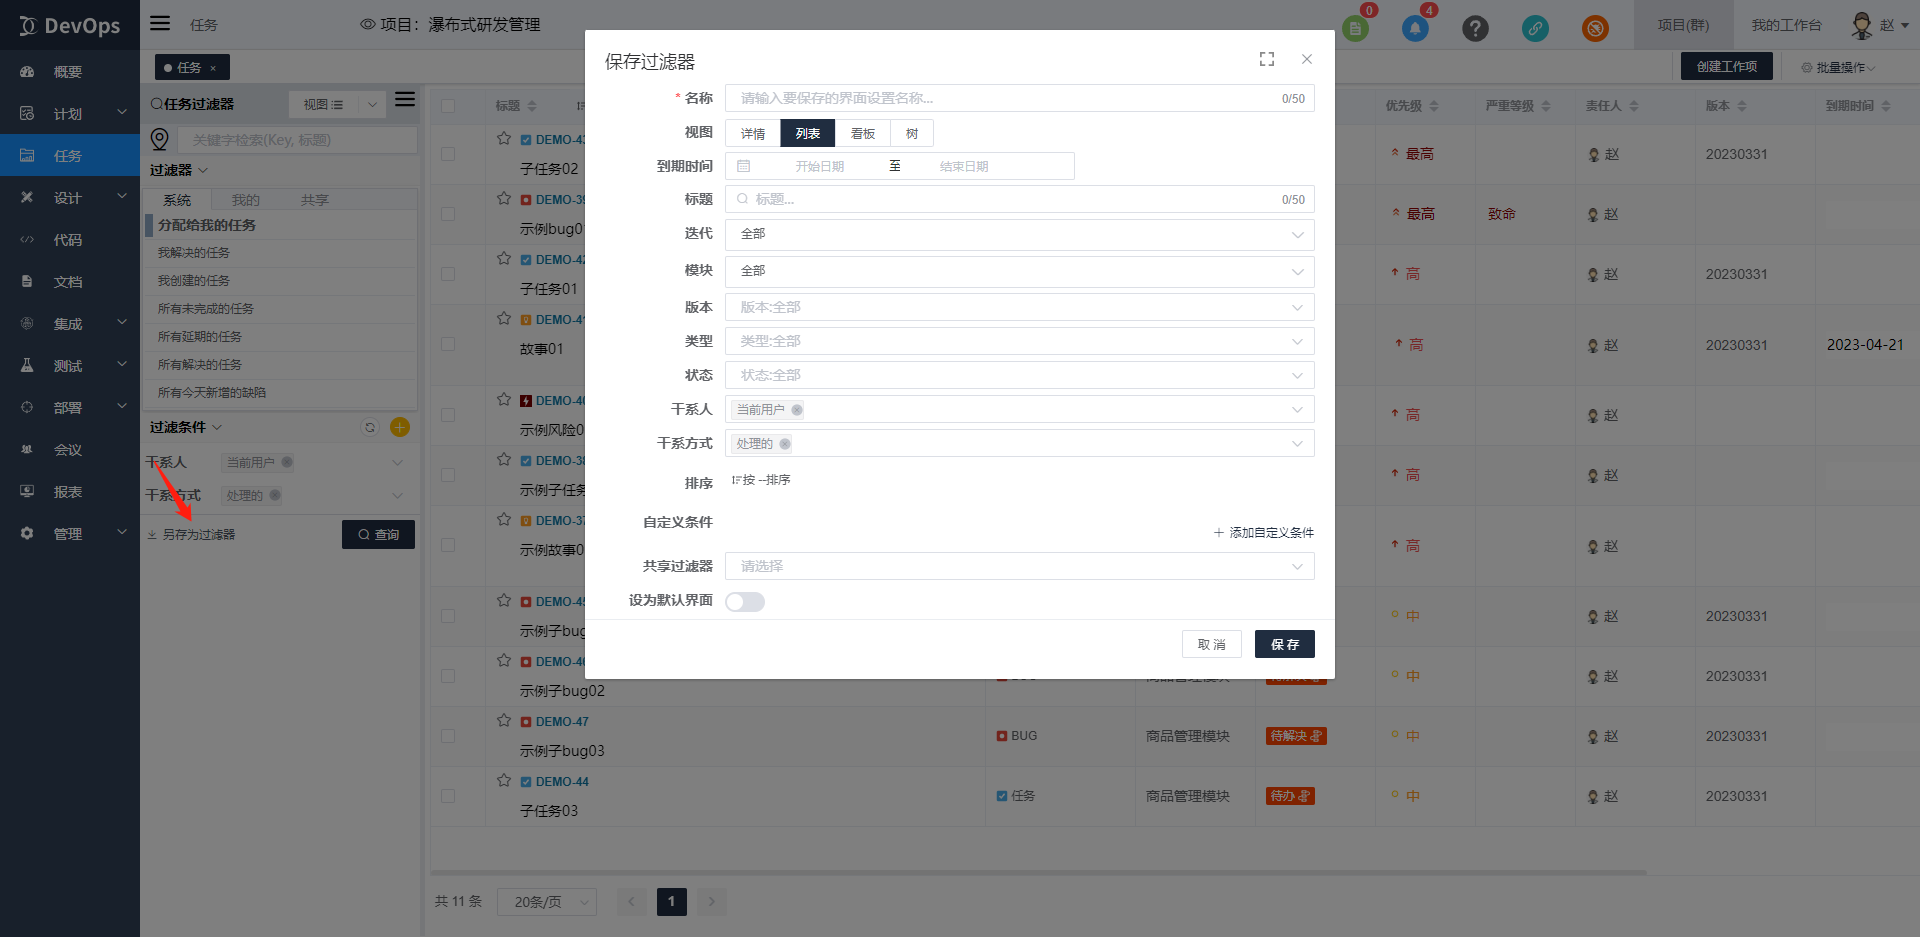Star the DEMO-47 task row
The height and width of the screenshot is (937, 1920).
tap(504, 720)
